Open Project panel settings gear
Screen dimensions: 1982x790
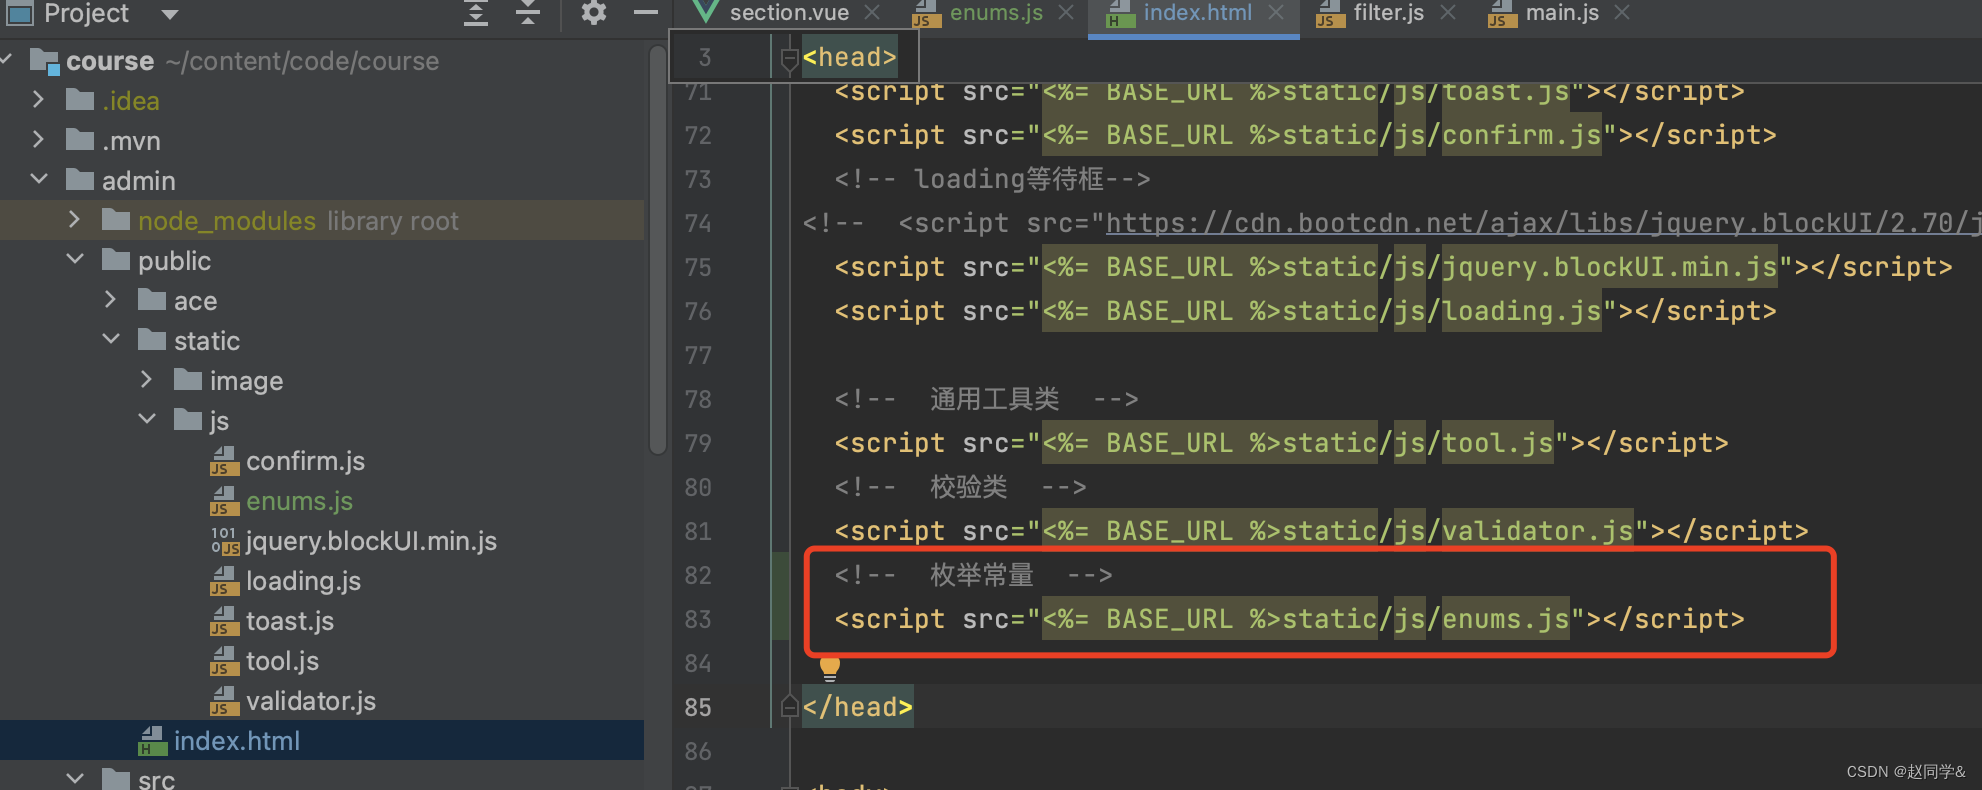coord(594,13)
